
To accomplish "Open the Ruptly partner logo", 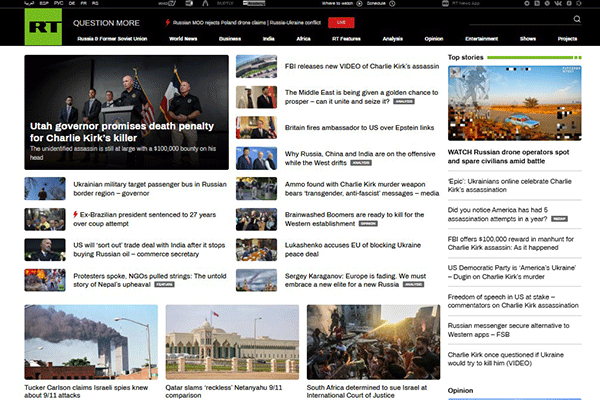I will coord(225,3).
